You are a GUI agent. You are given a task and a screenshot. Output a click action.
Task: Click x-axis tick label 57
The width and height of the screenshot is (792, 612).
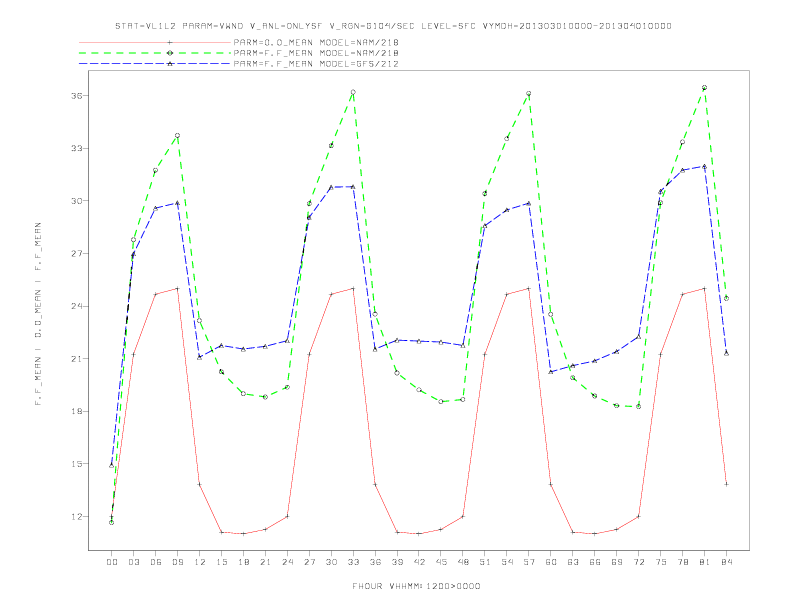coord(529,562)
